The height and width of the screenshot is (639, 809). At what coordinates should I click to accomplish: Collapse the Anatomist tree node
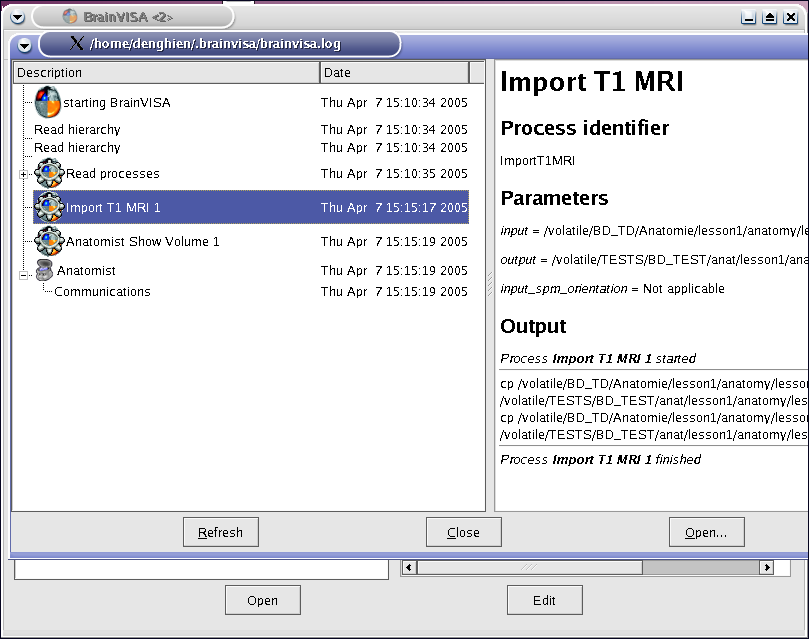coord(24,271)
